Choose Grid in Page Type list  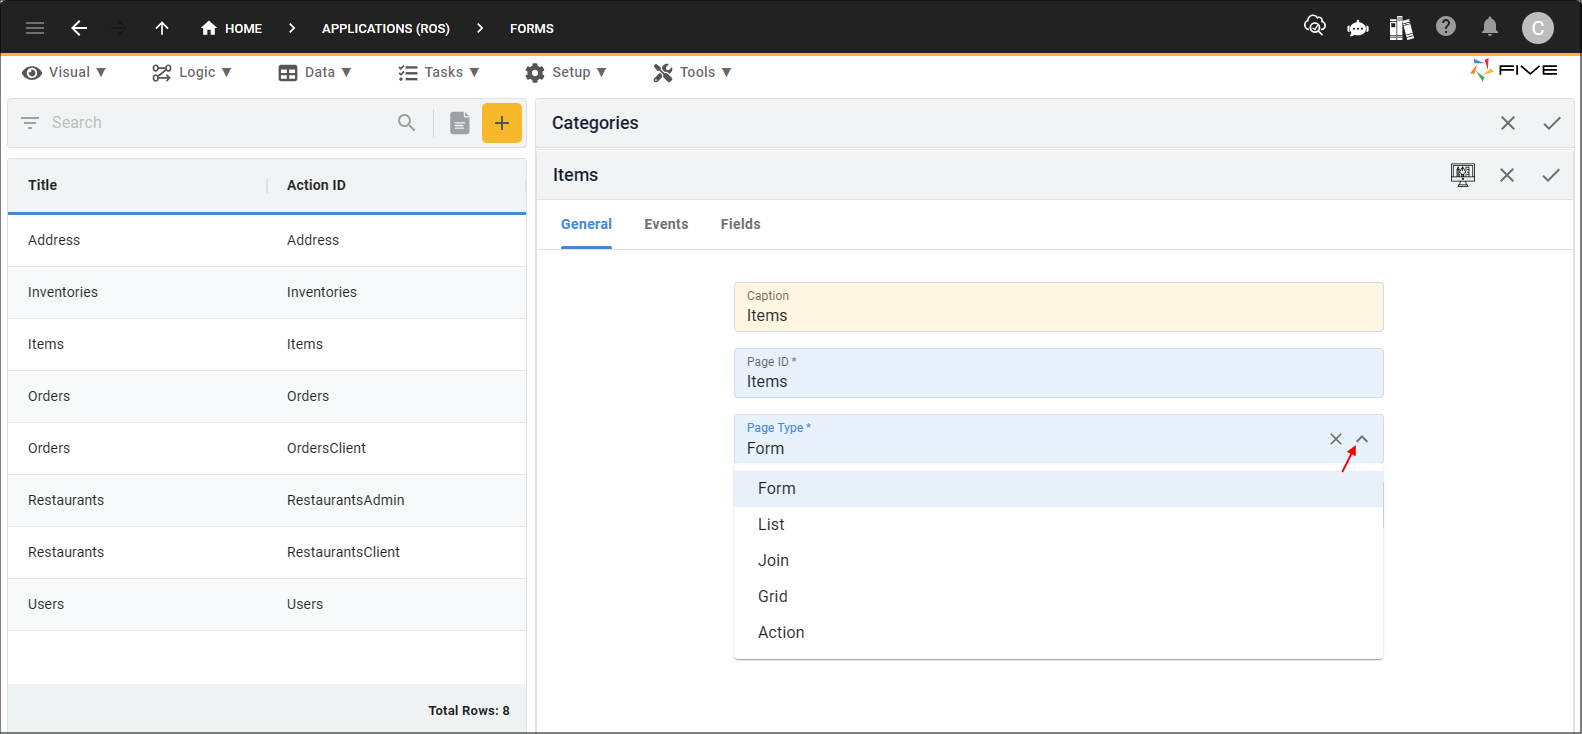(x=1058, y=597)
